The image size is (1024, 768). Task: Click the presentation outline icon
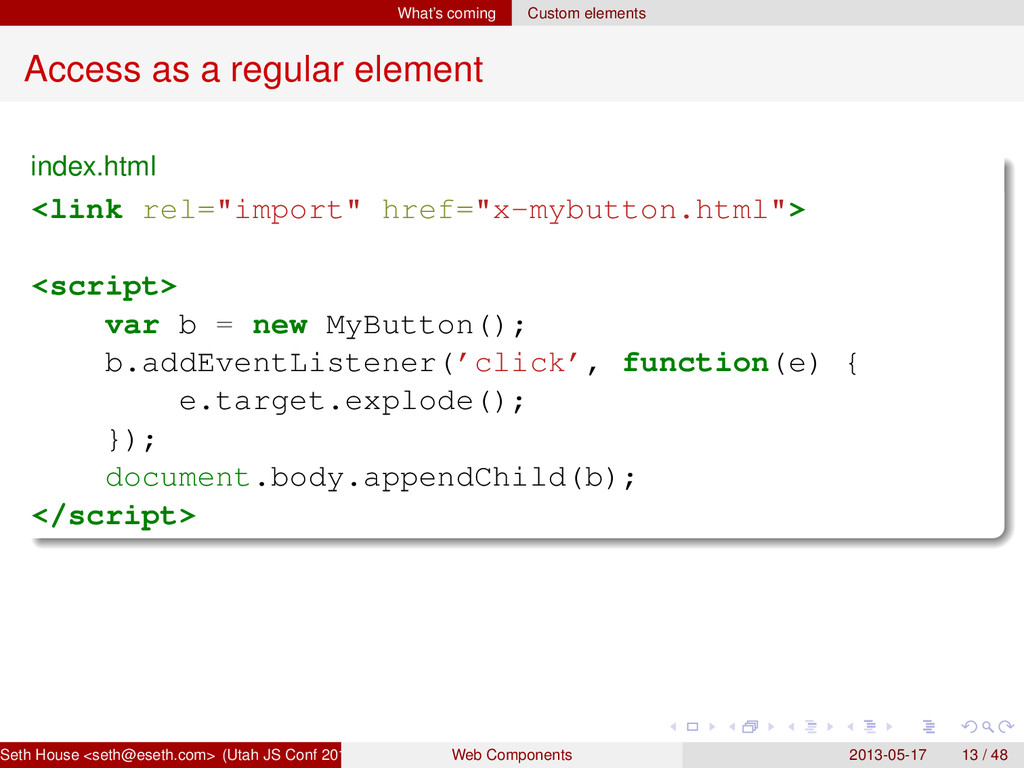pyautogui.click(x=929, y=726)
